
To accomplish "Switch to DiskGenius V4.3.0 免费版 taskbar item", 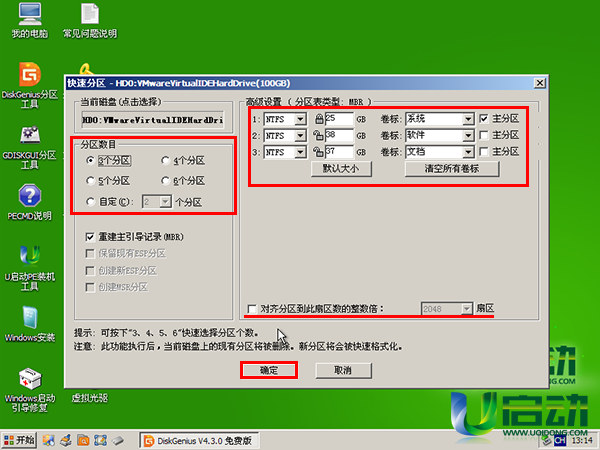I will pyautogui.click(x=199, y=441).
